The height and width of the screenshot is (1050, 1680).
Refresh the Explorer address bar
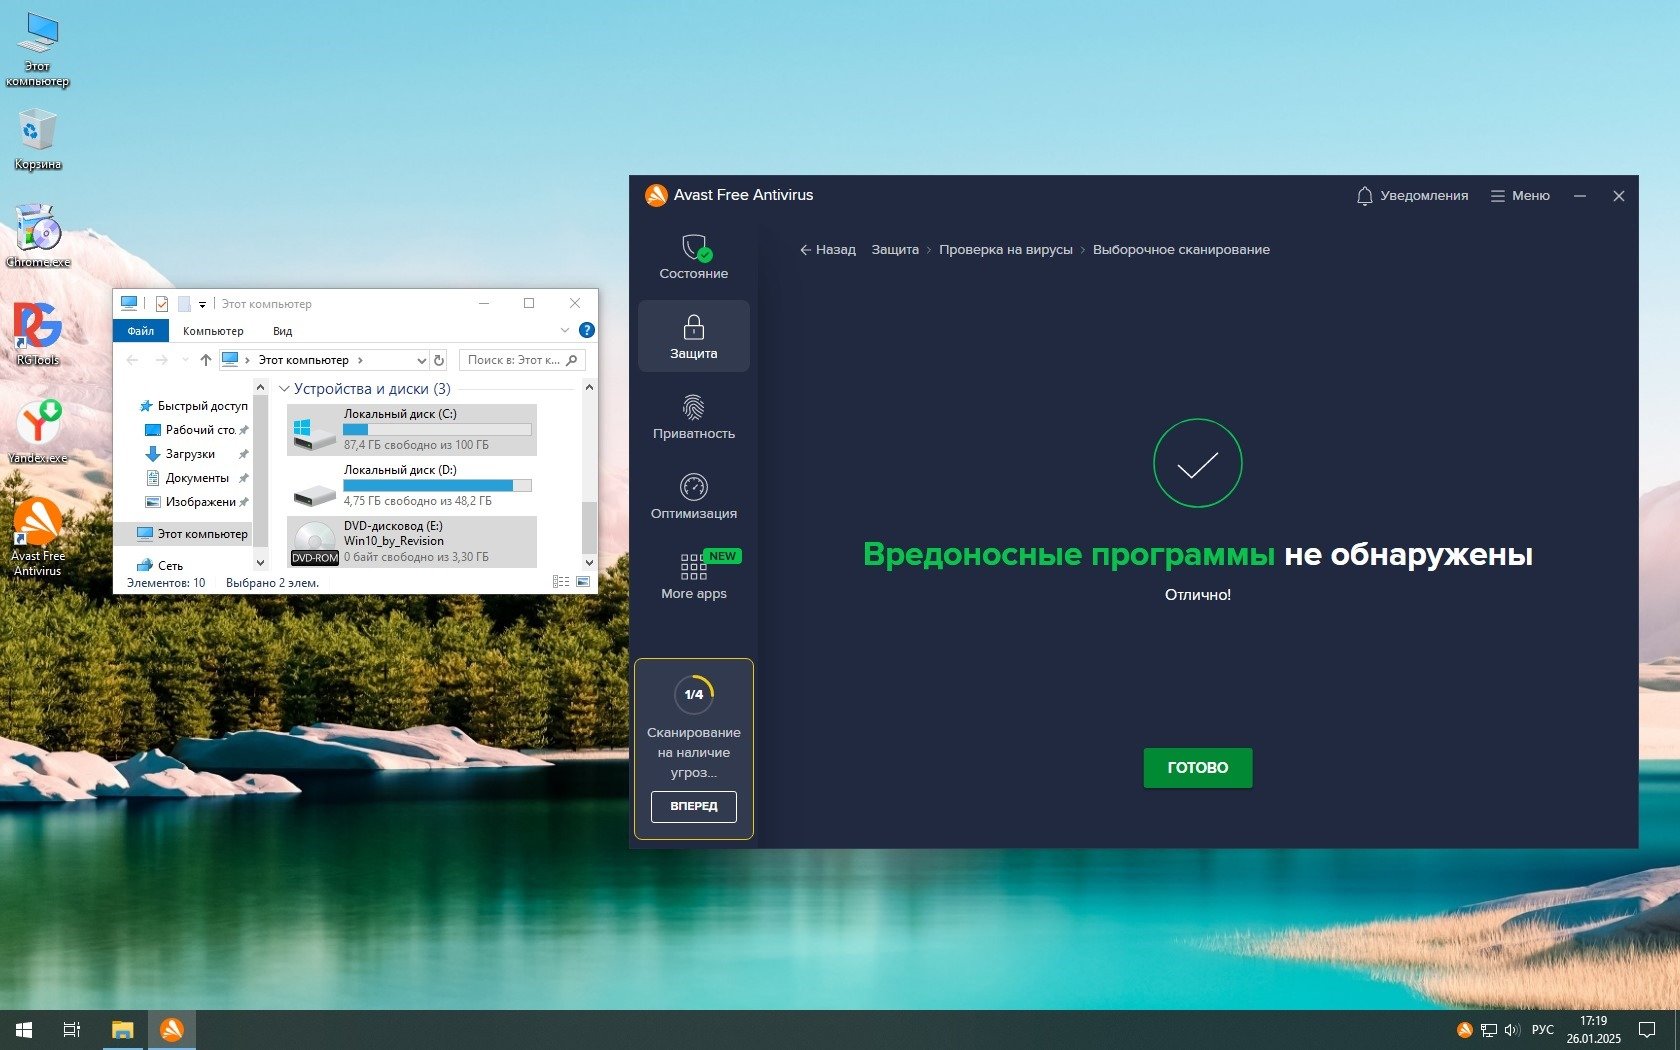pyautogui.click(x=438, y=360)
